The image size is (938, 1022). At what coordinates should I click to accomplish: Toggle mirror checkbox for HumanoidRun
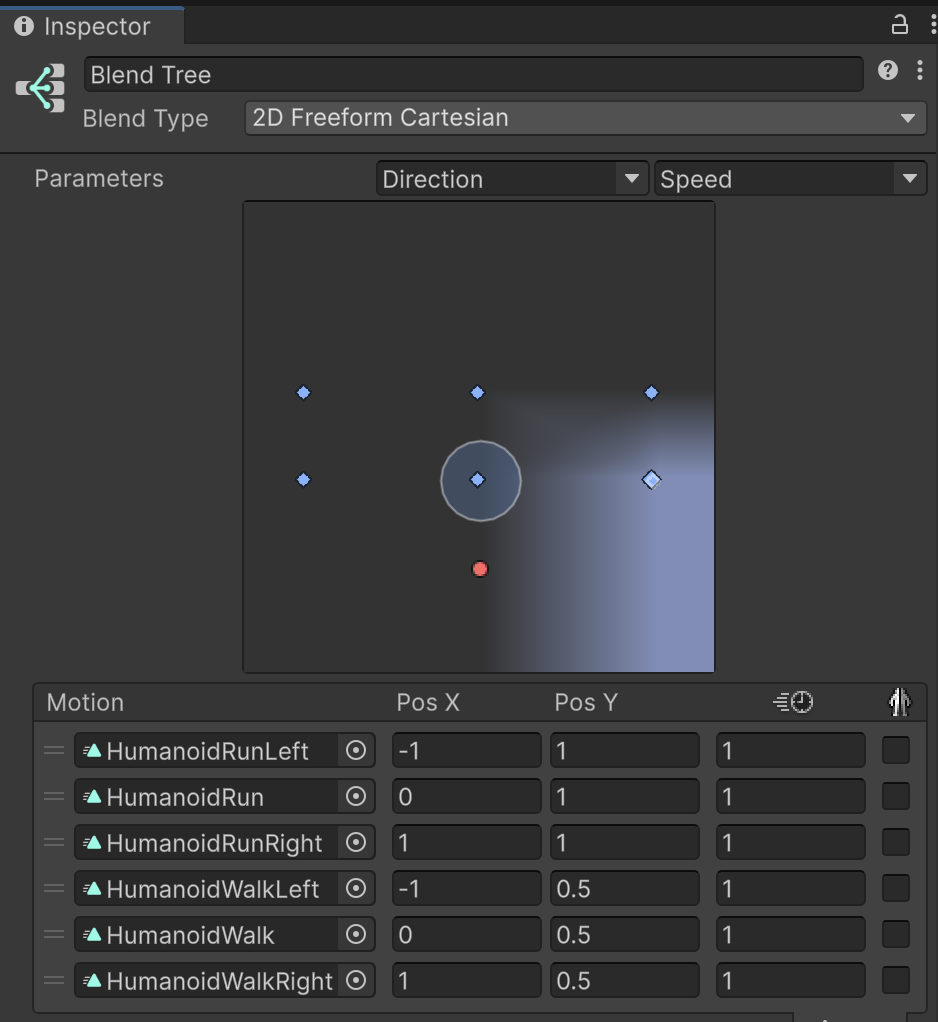896,796
